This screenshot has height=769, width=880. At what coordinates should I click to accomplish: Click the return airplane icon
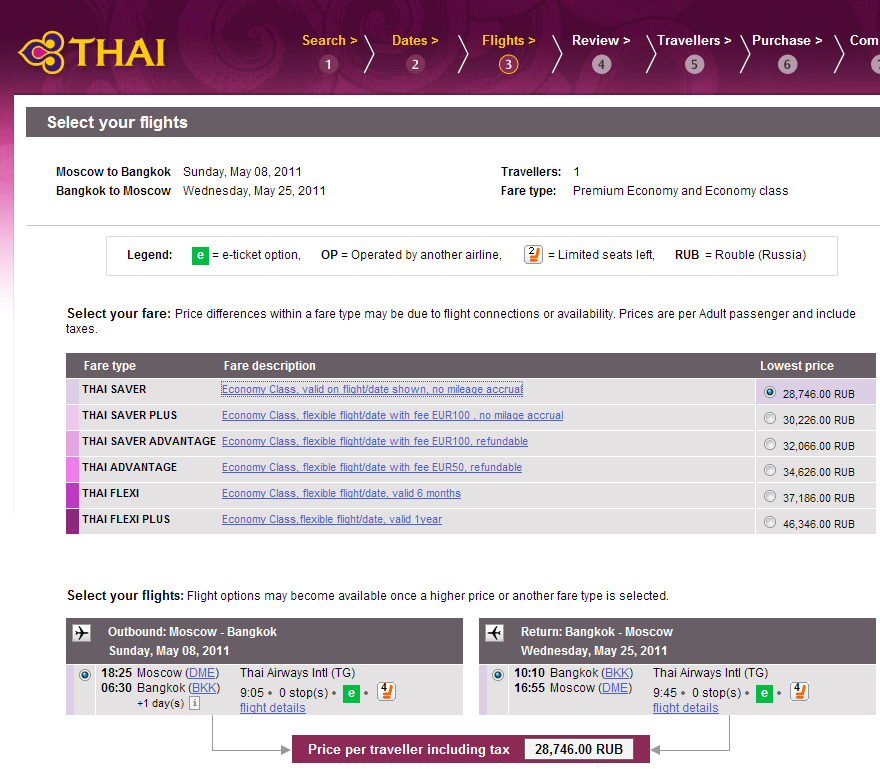point(494,633)
